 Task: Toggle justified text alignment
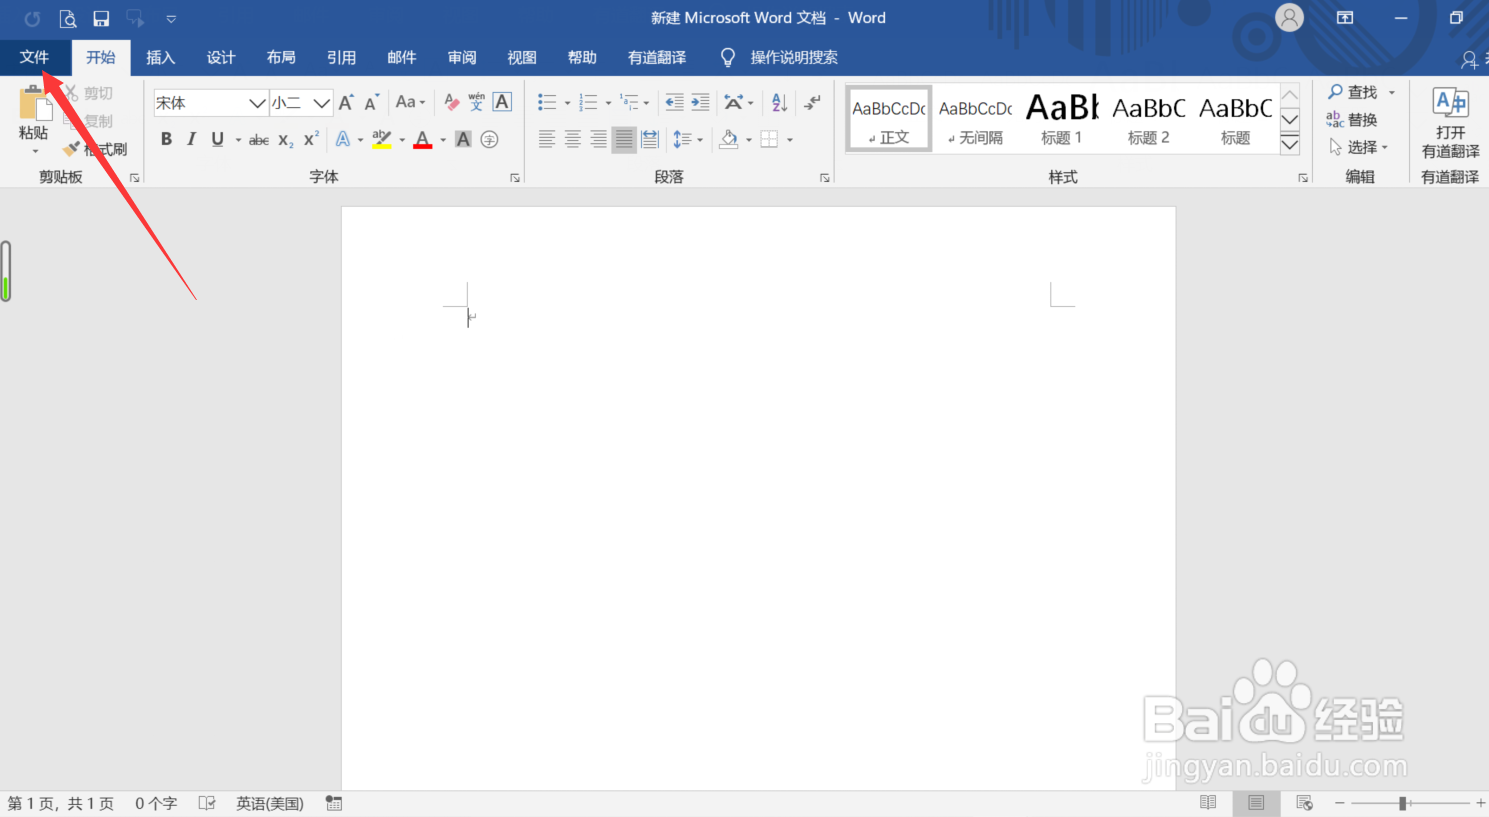point(624,140)
